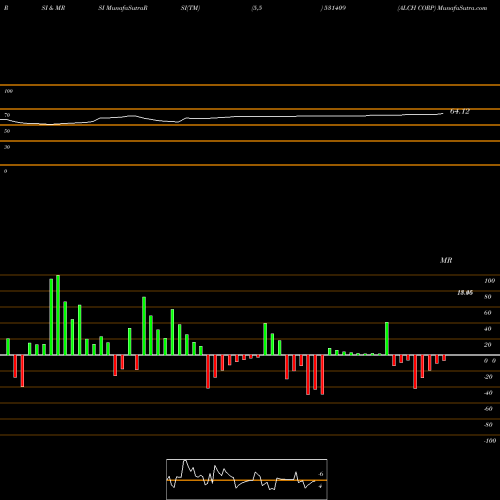
Task: Click the -20 label on MR axis
Action: (x=488, y=377)
